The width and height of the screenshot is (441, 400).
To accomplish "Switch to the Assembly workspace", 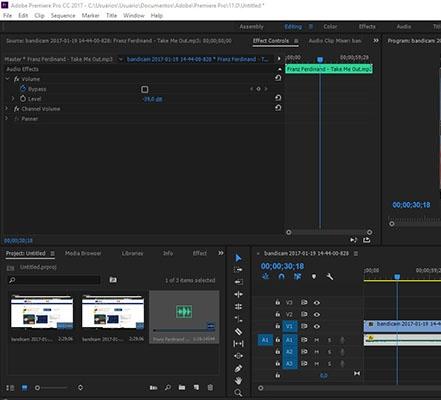I will 252,27.
